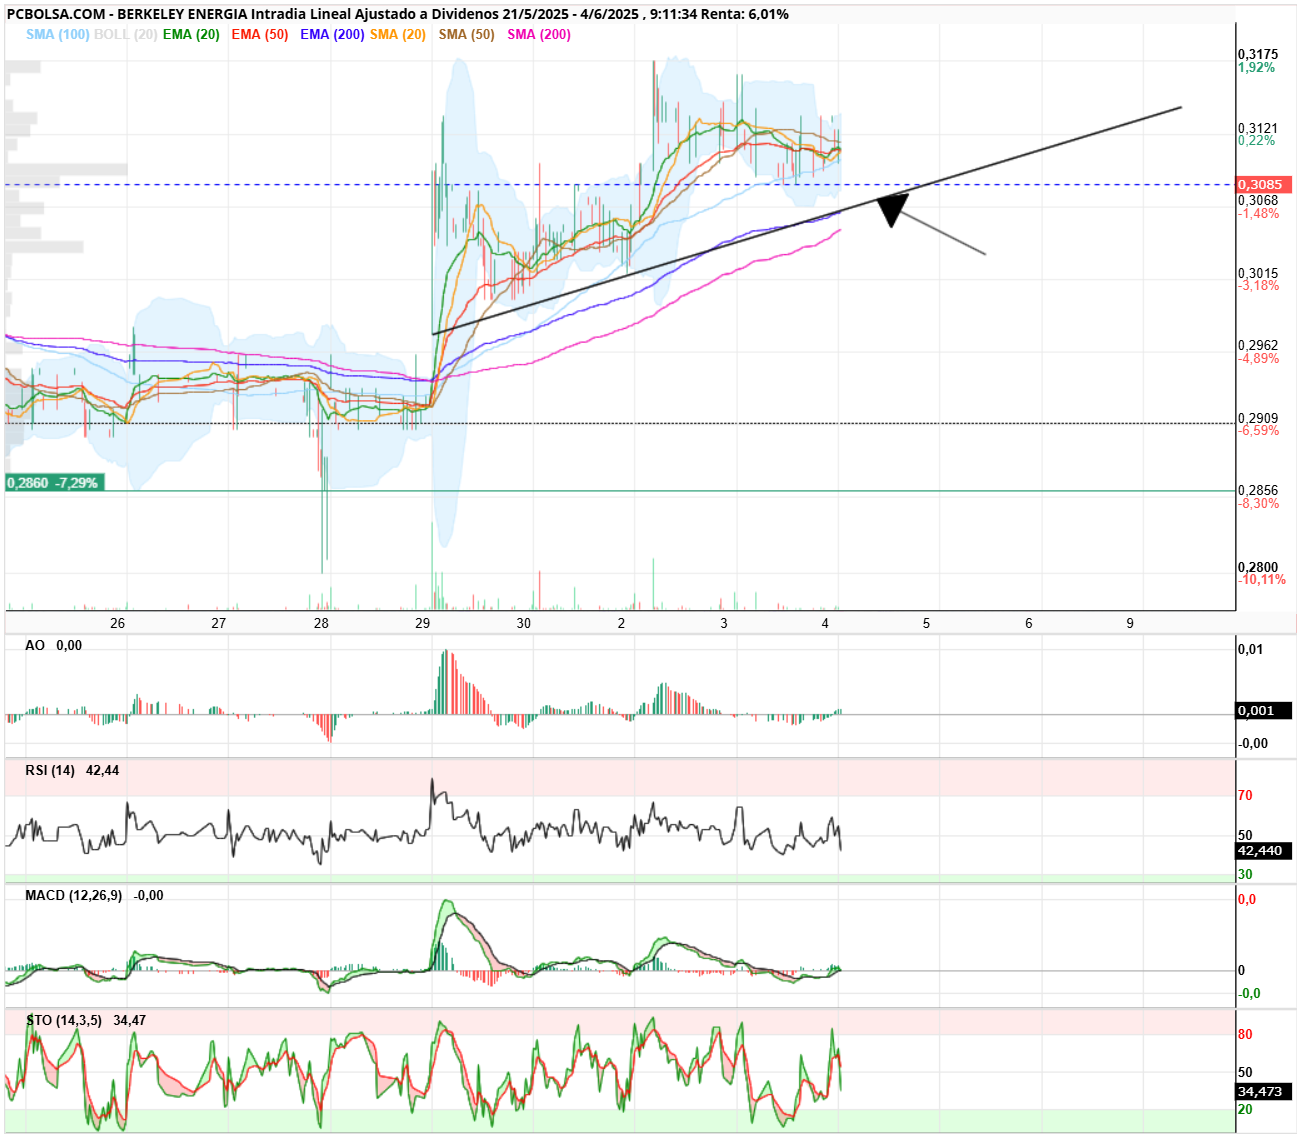Viewport: 1301px width, 1138px height.
Task: Select the 0,2962 price axis label
Action: pos(1258,345)
